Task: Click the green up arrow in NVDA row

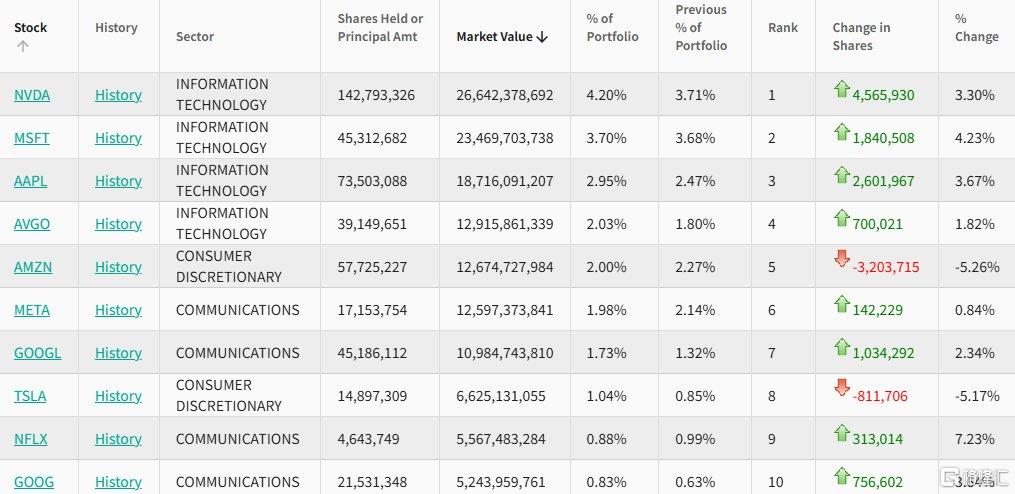Action: point(841,90)
